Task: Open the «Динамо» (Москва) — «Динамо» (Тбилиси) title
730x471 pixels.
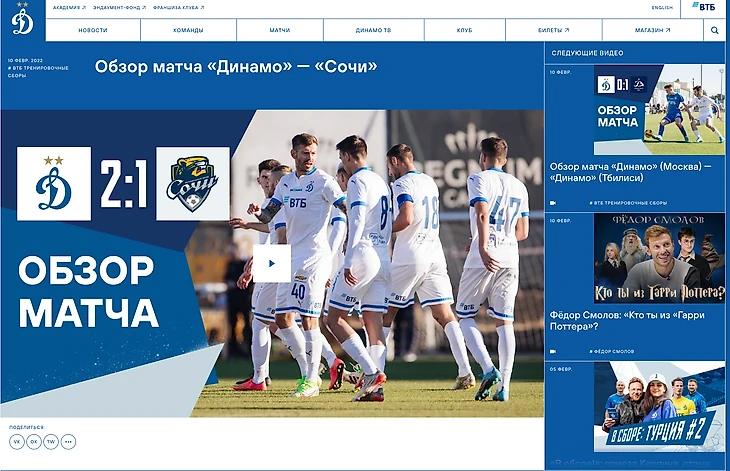Action: tap(630, 172)
